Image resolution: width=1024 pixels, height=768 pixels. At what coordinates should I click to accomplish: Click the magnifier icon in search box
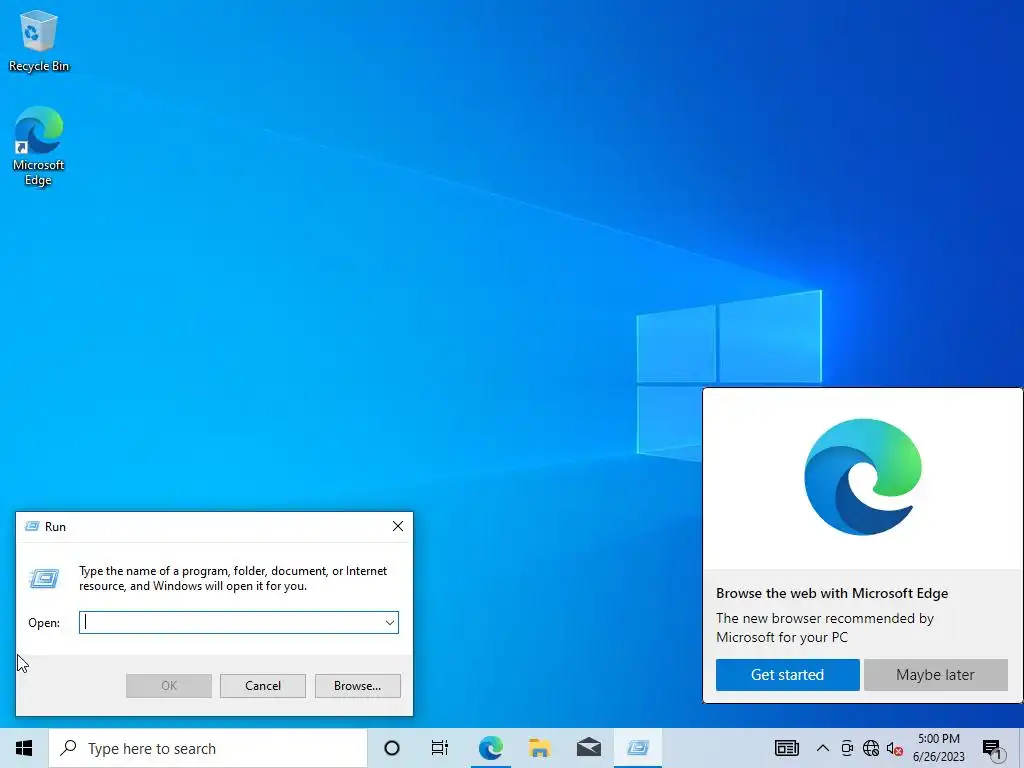[x=68, y=748]
